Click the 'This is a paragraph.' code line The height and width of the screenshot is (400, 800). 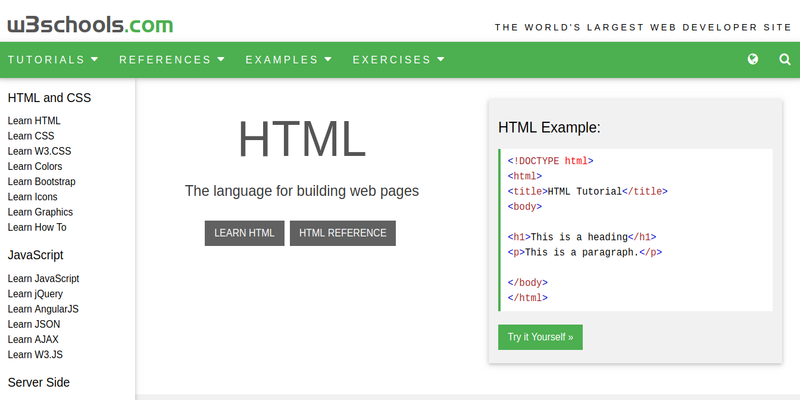585,253
